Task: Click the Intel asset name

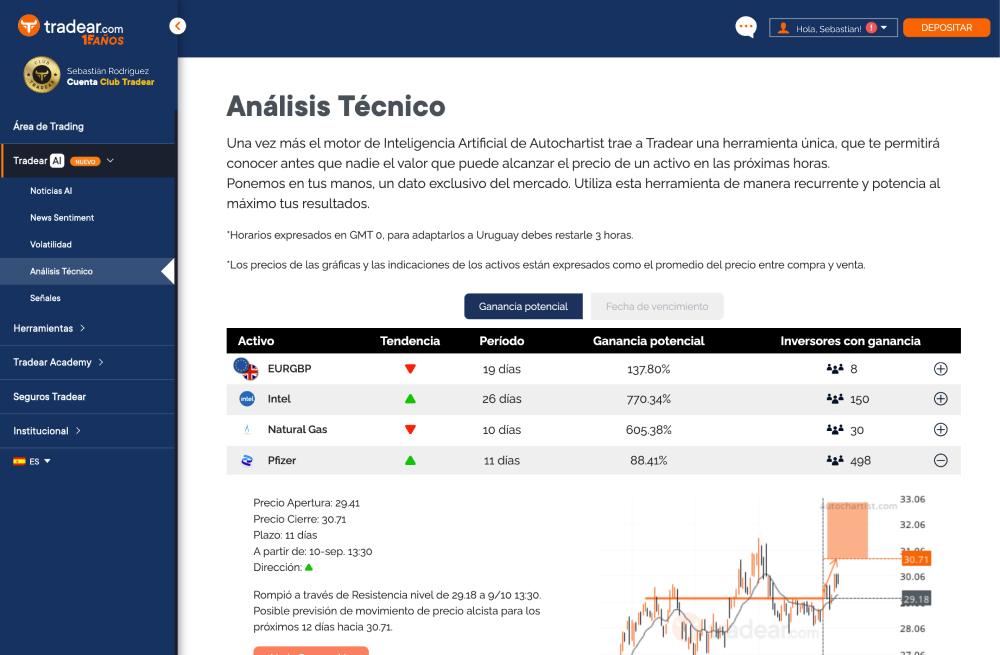Action: point(279,399)
